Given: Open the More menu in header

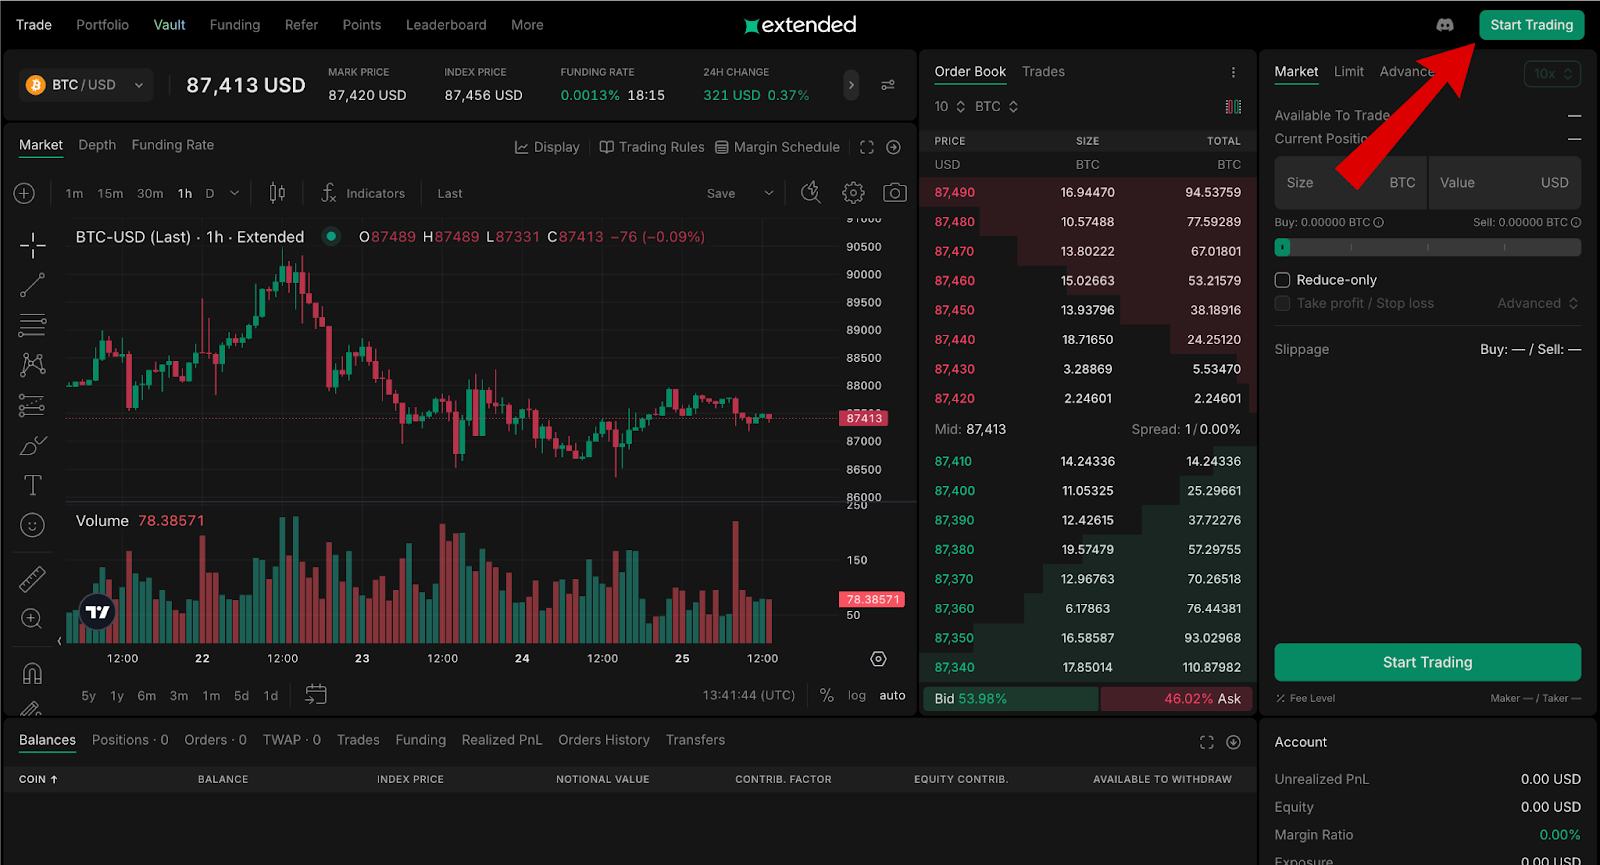Looking at the screenshot, I should pos(527,25).
